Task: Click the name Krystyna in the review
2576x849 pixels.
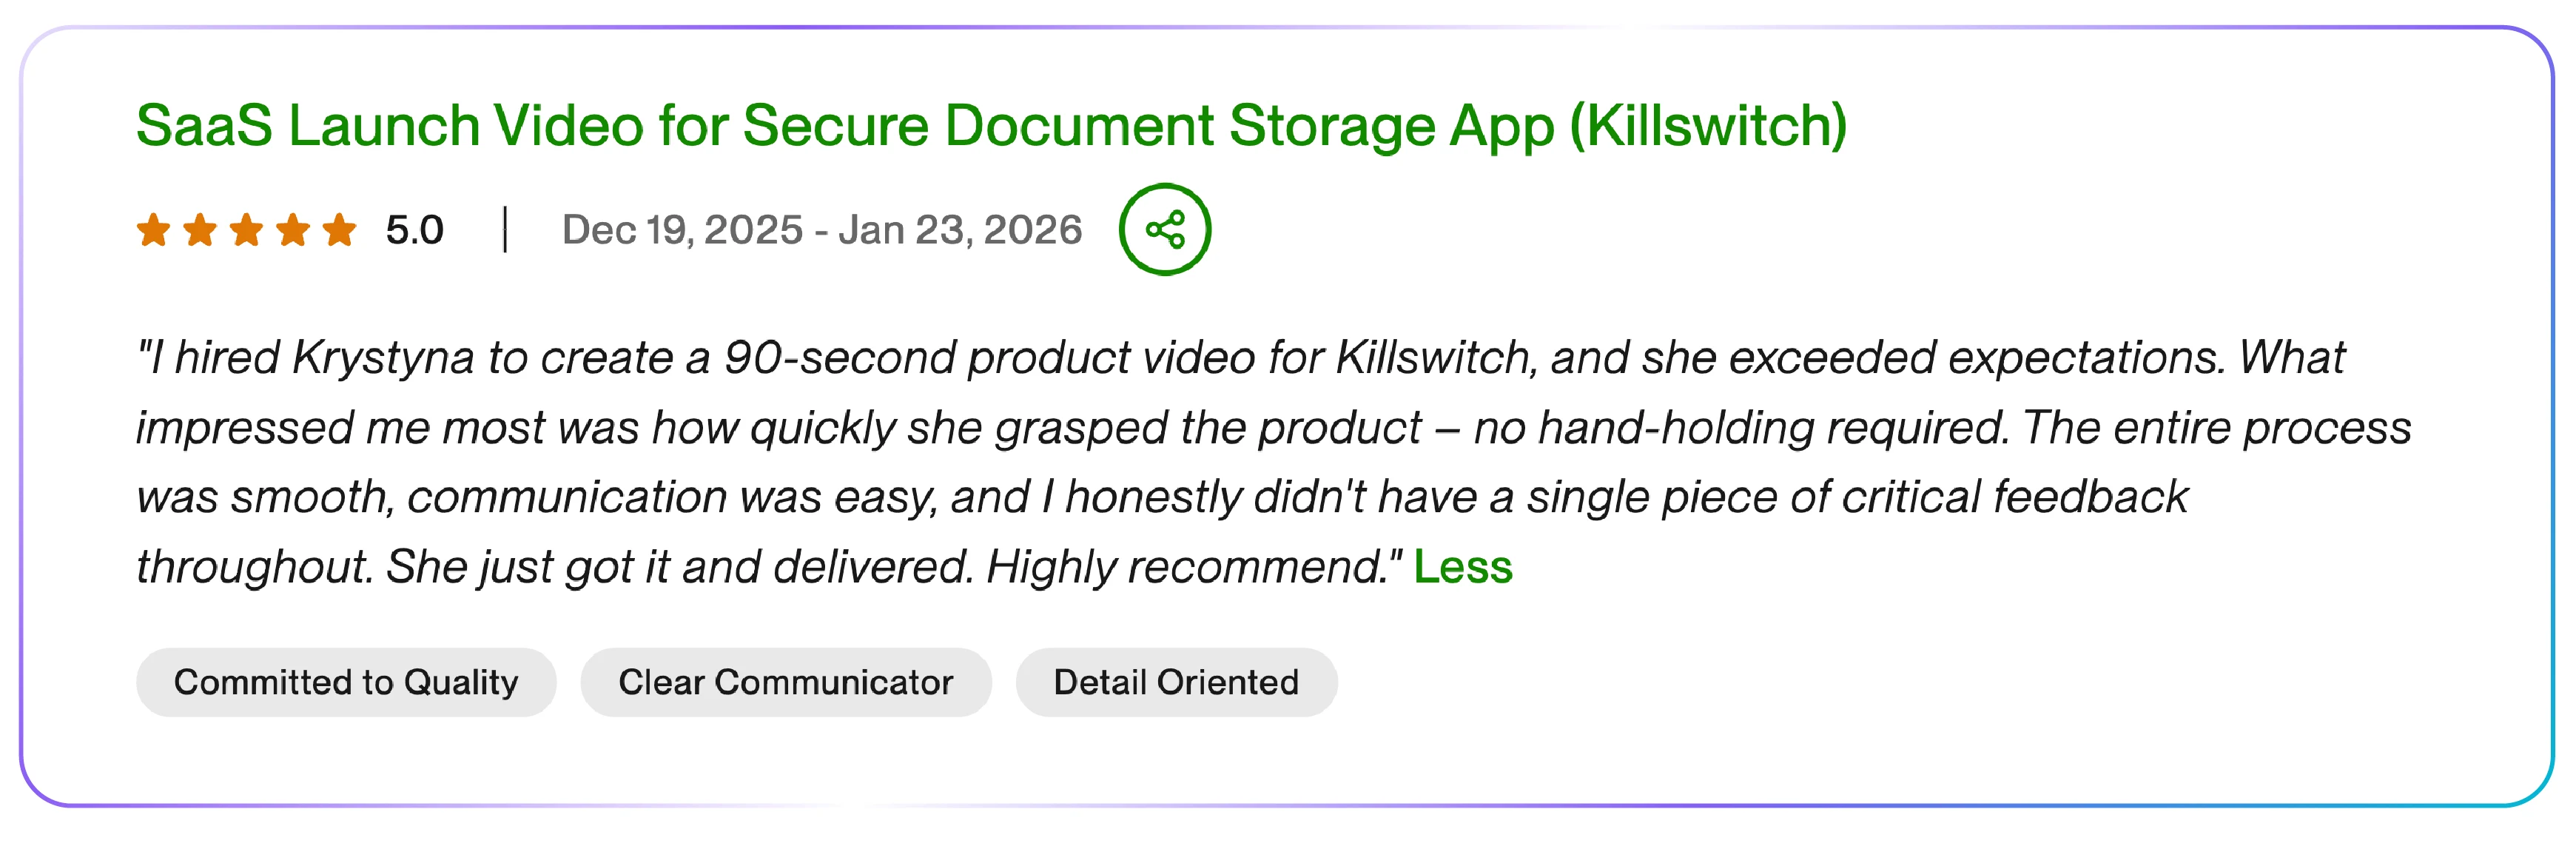Action: 383,358
